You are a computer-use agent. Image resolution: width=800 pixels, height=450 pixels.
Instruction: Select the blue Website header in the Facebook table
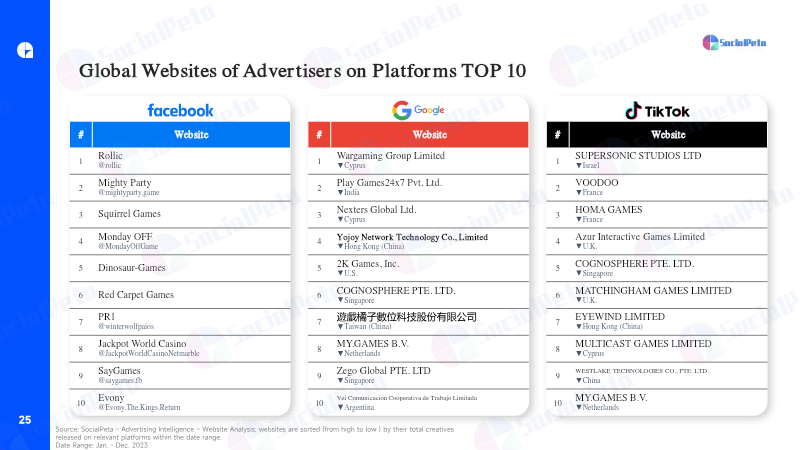(x=191, y=135)
